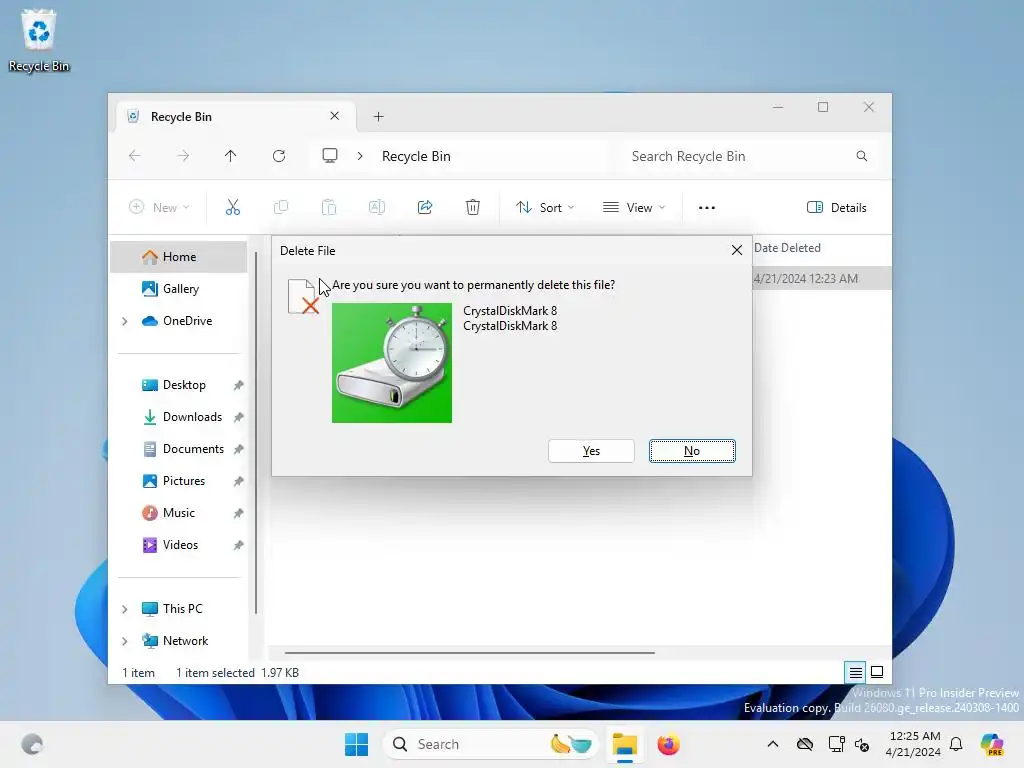Click the Delete trash can icon
This screenshot has height=768, width=1024.
[473, 208]
